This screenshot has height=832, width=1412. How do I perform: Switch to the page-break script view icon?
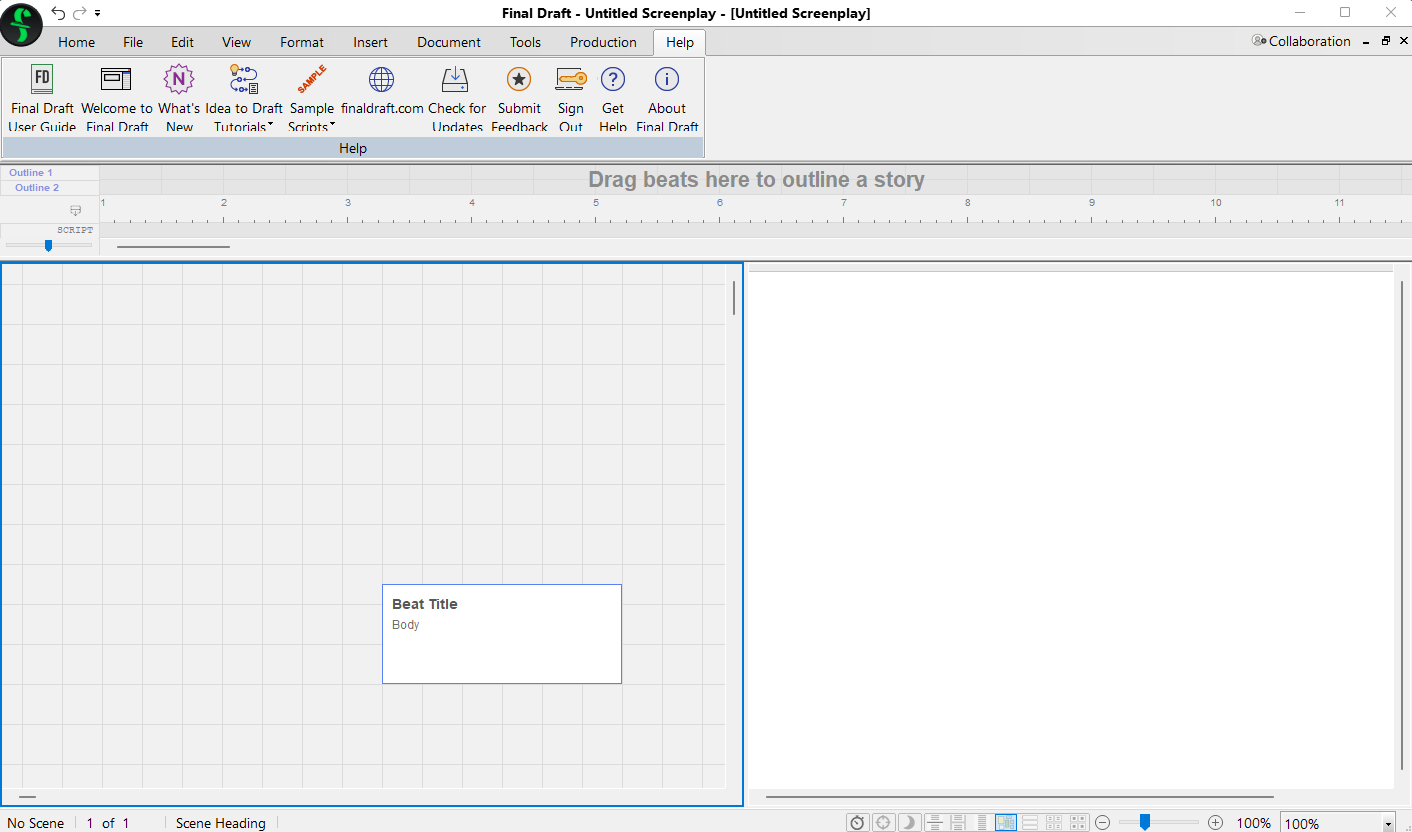pos(959,822)
